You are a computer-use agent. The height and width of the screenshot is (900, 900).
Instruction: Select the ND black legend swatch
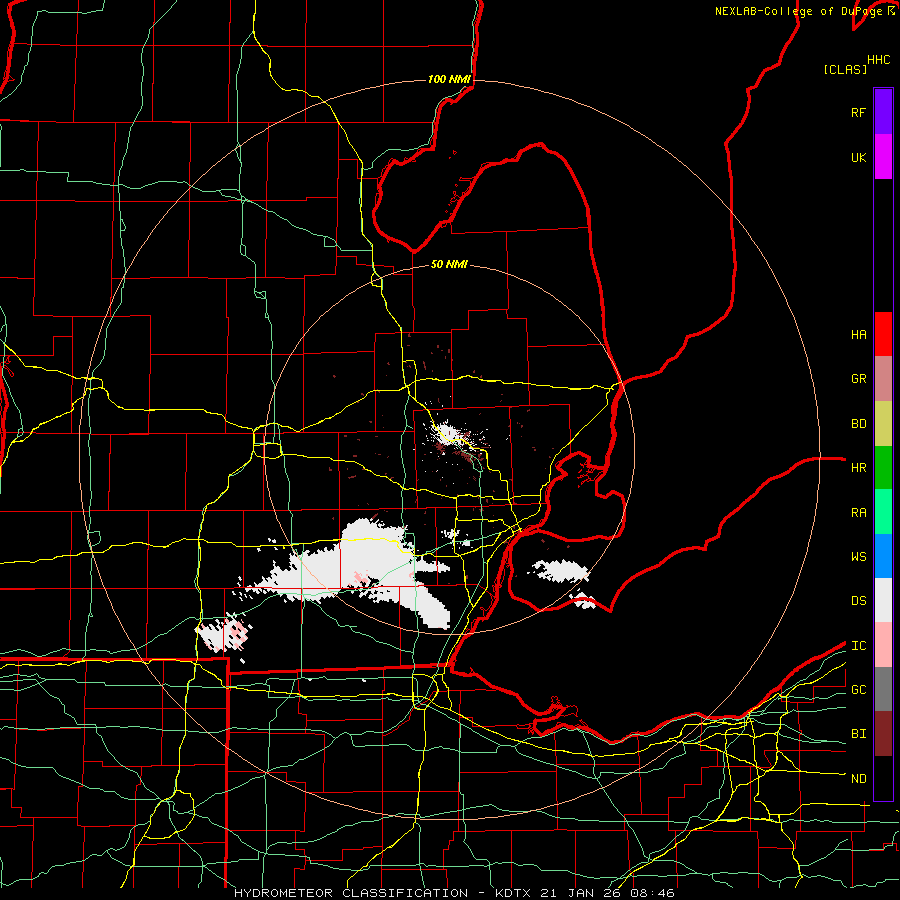coord(883,778)
